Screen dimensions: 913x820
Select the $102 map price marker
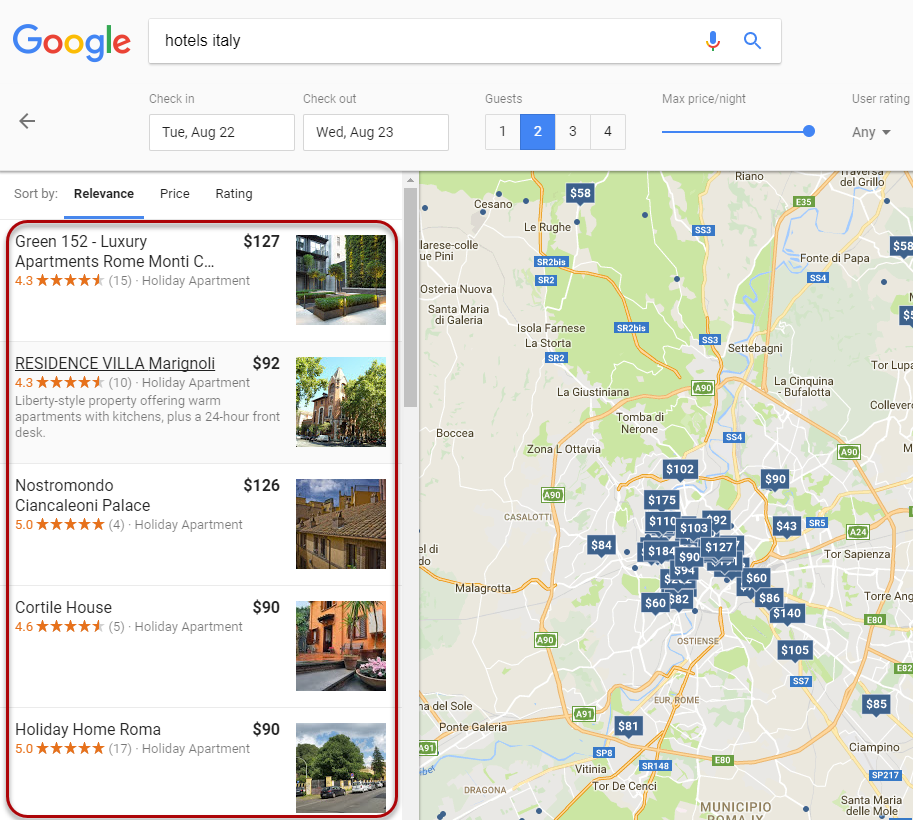coord(680,469)
